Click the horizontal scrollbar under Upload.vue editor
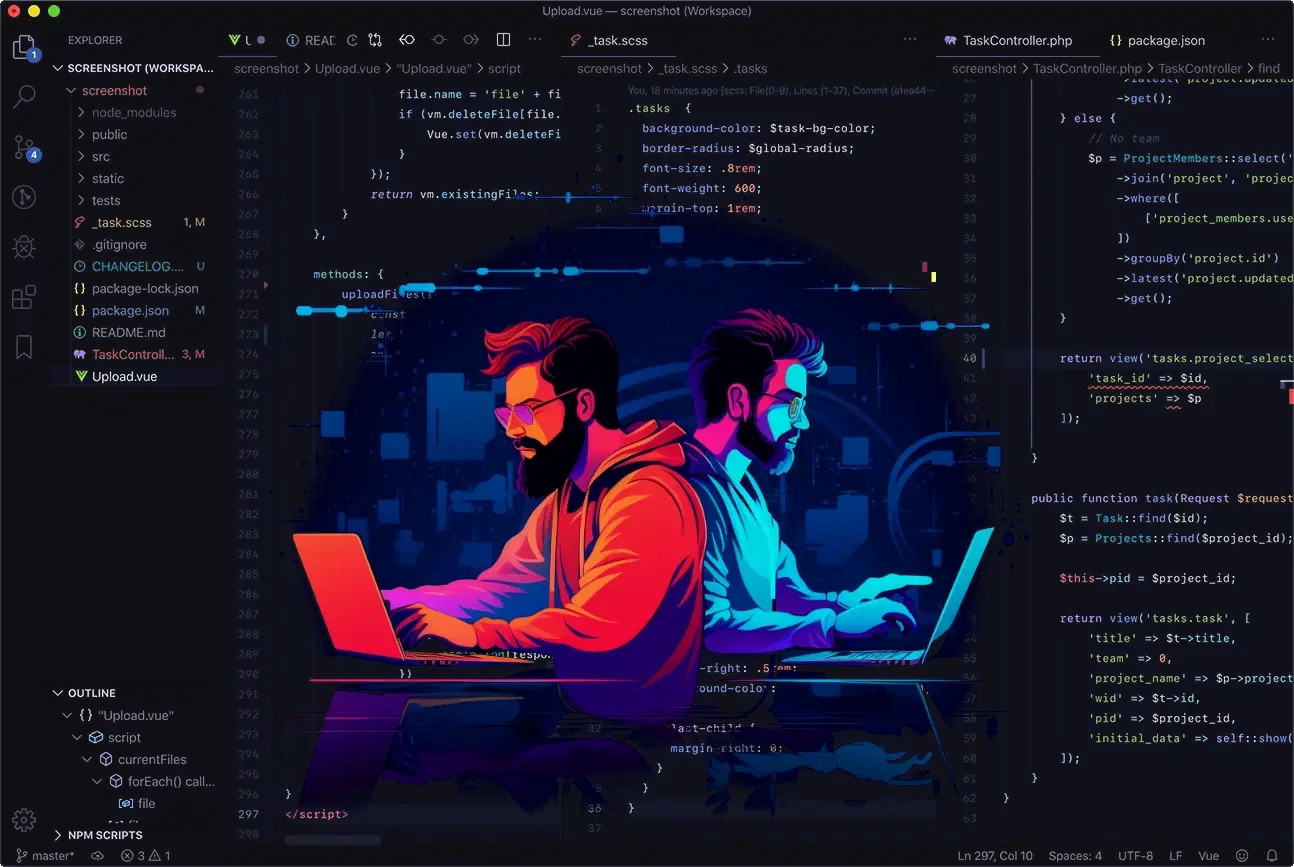 click(333, 840)
